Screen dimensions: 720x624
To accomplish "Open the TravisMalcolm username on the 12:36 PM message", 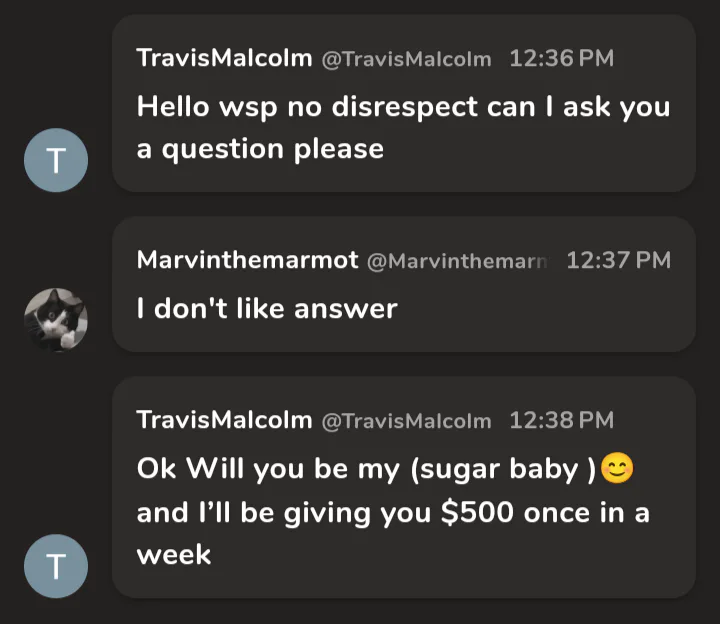I will click(224, 58).
